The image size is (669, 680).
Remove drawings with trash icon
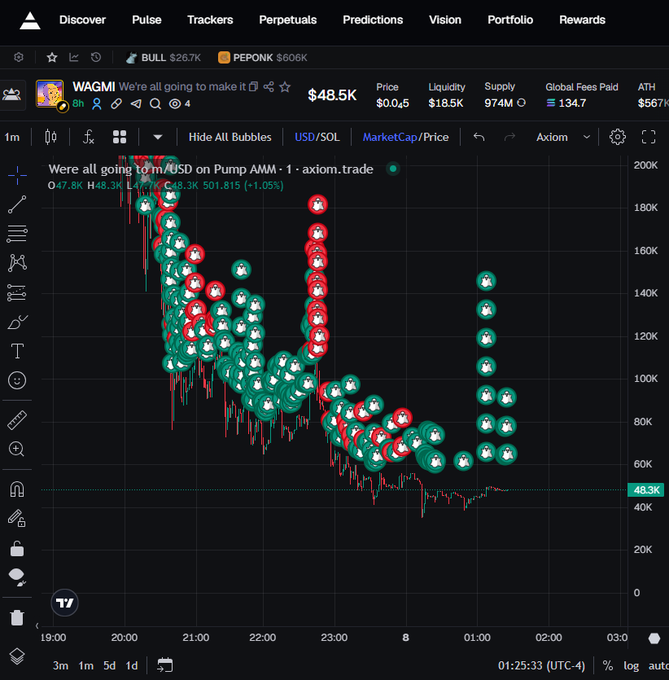click(x=17, y=617)
